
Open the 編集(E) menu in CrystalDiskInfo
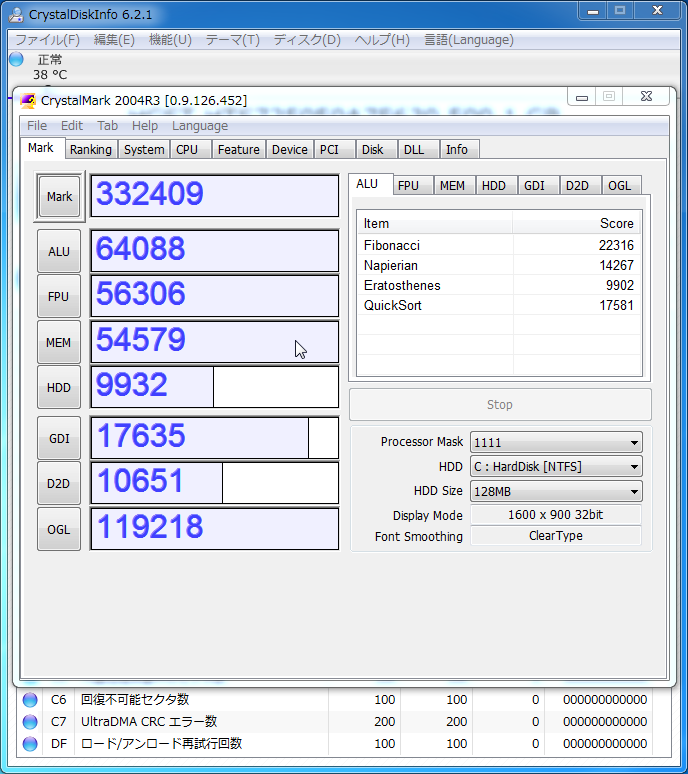pyautogui.click(x=114, y=39)
